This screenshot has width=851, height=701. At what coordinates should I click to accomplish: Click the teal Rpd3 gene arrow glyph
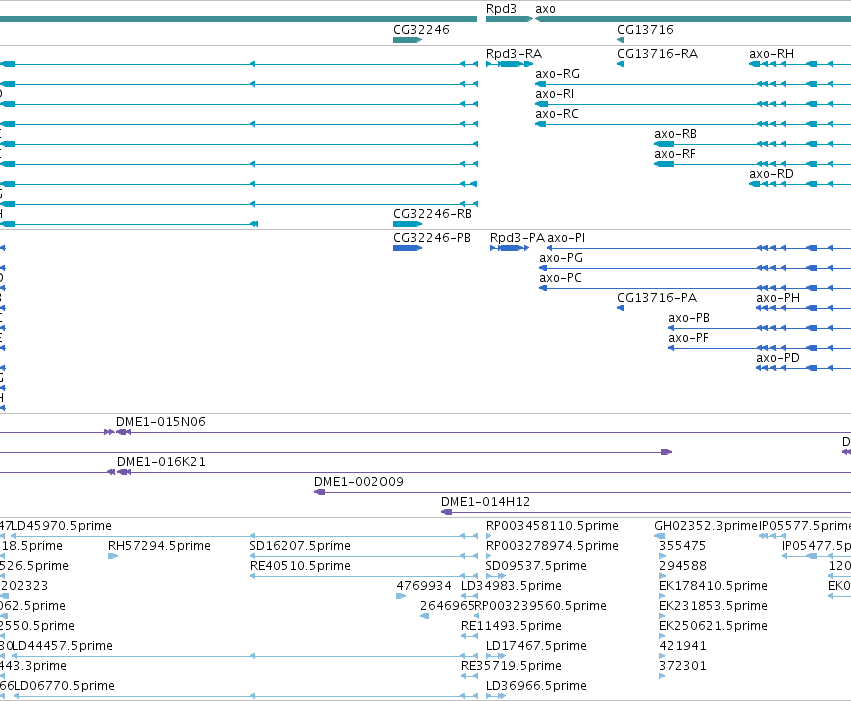[509, 19]
